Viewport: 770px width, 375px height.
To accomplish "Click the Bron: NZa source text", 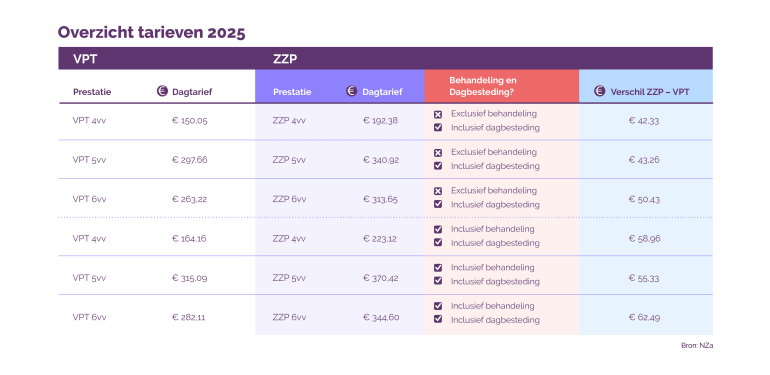I will [x=697, y=346].
